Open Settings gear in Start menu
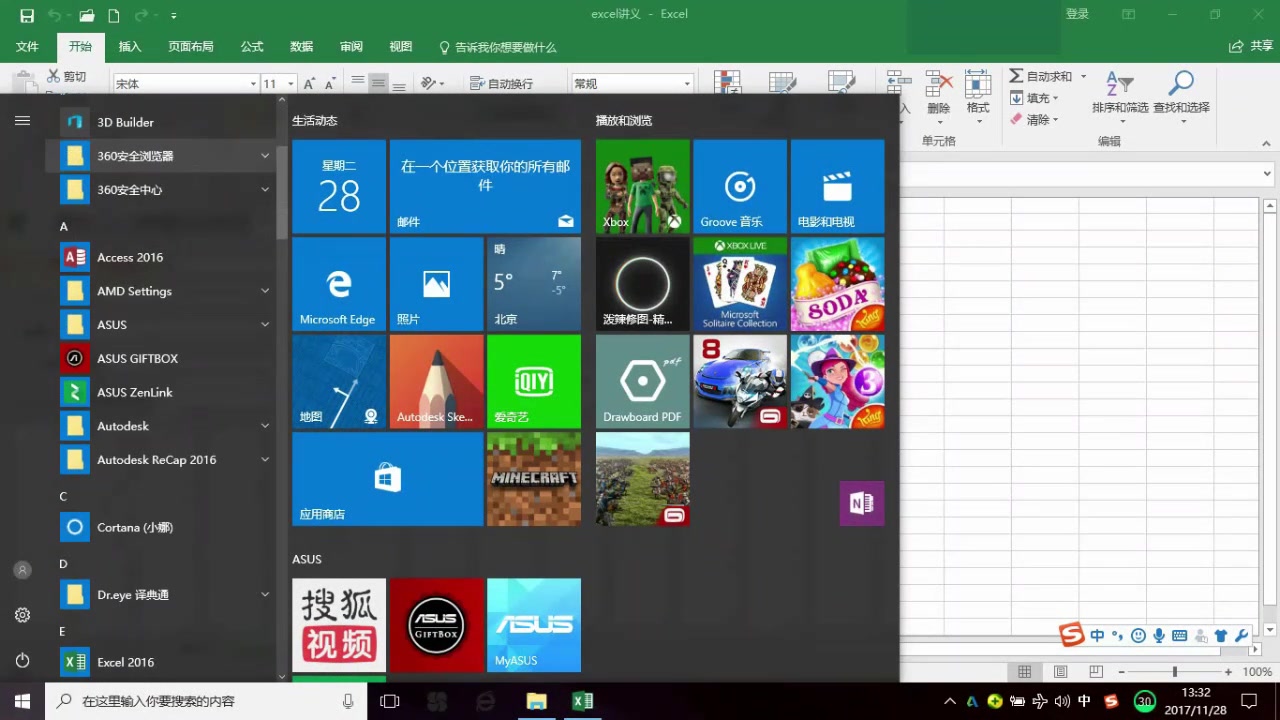The height and width of the screenshot is (720, 1280). (x=22, y=615)
